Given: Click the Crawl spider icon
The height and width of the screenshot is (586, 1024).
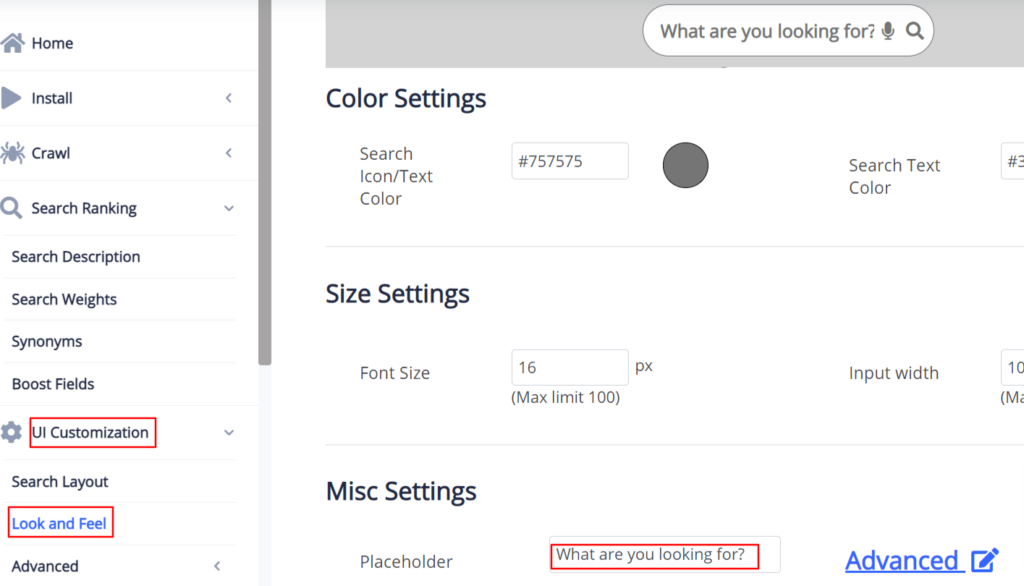Looking at the screenshot, I should pos(15,152).
